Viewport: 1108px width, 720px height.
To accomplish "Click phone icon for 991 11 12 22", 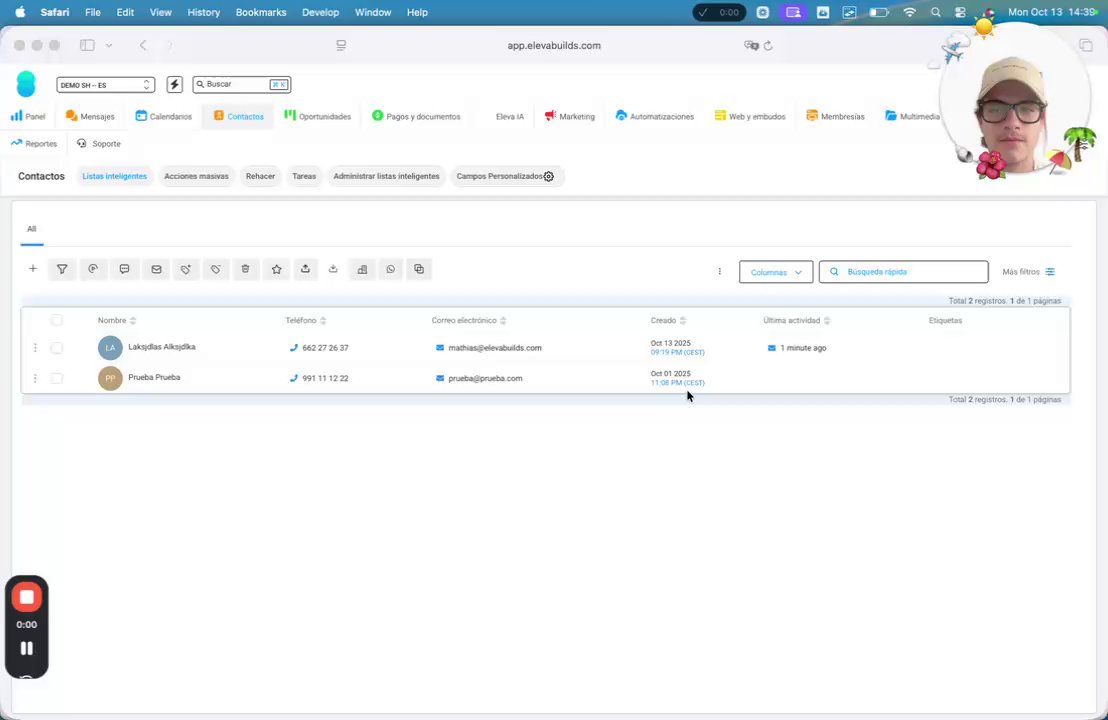I will click(x=294, y=378).
